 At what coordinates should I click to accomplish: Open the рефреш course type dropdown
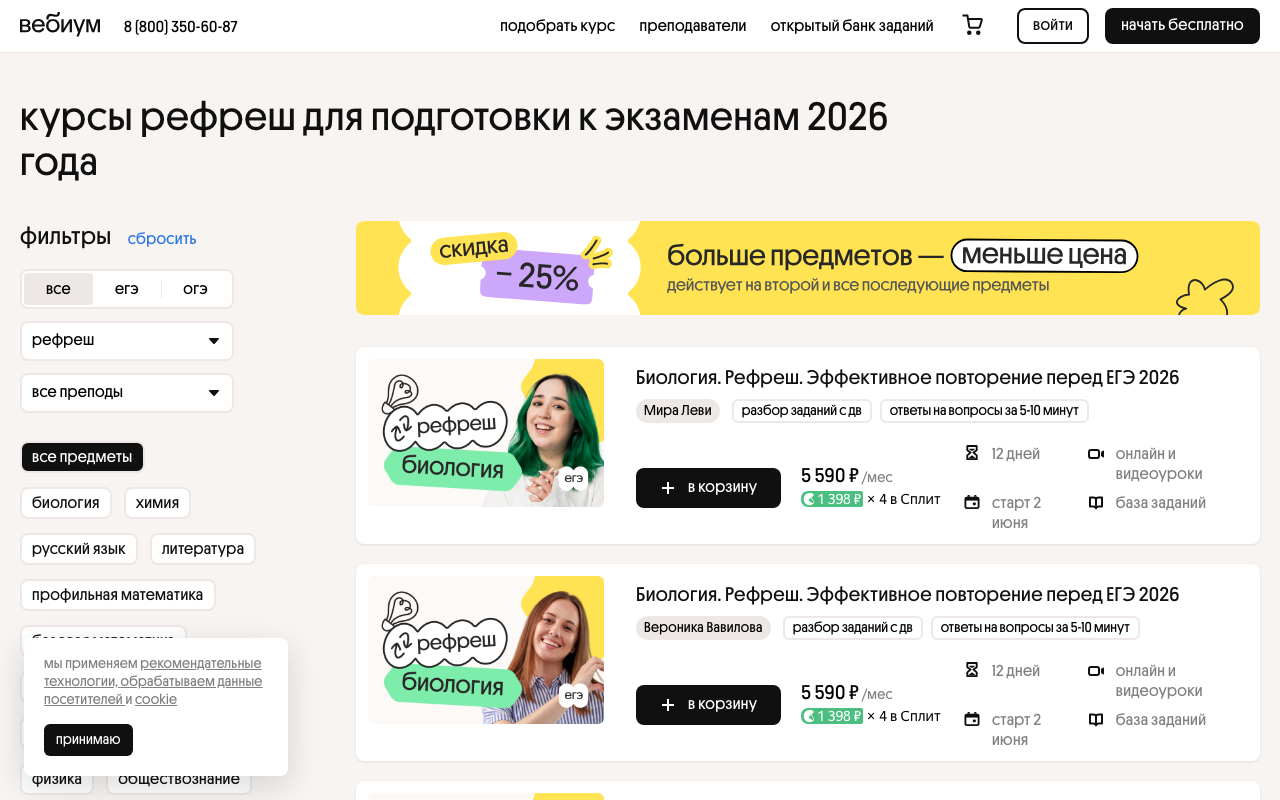pyautogui.click(x=126, y=340)
